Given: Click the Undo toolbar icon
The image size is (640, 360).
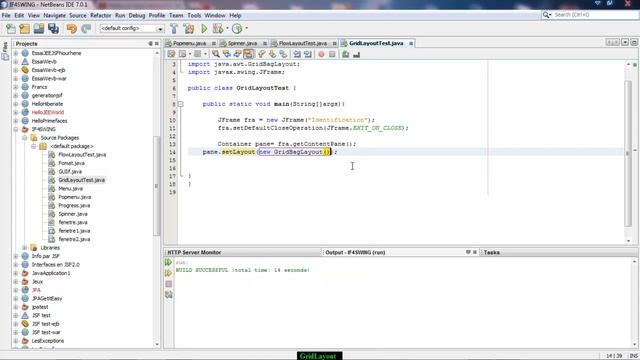Looking at the screenshot, I should click(x=72, y=29).
